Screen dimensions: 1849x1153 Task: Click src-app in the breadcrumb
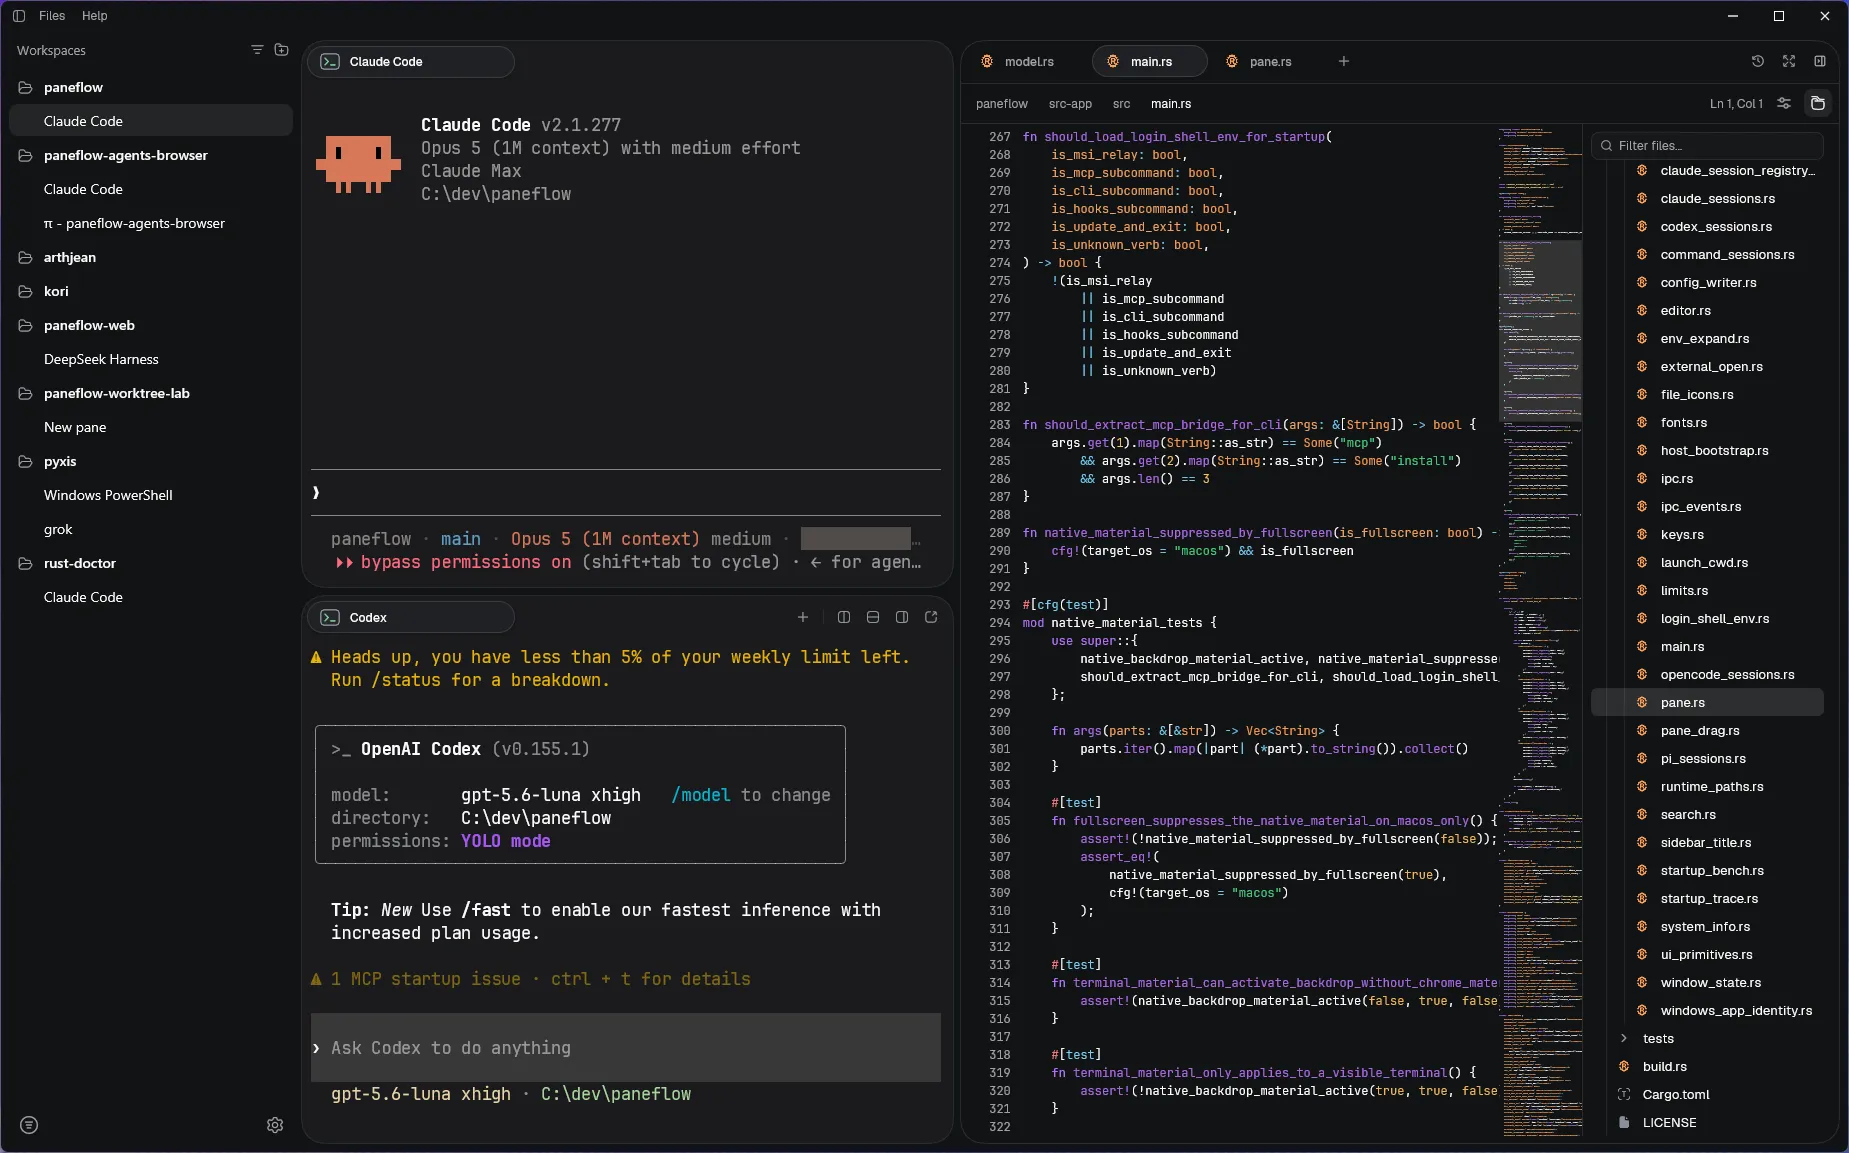click(x=1070, y=104)
